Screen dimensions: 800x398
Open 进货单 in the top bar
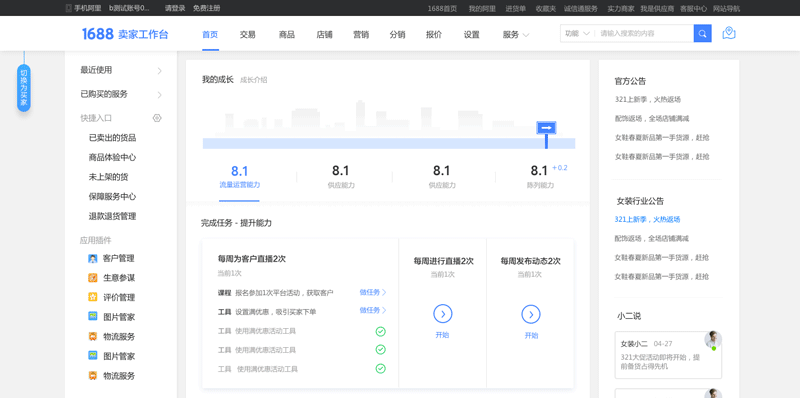coord(515,9)
